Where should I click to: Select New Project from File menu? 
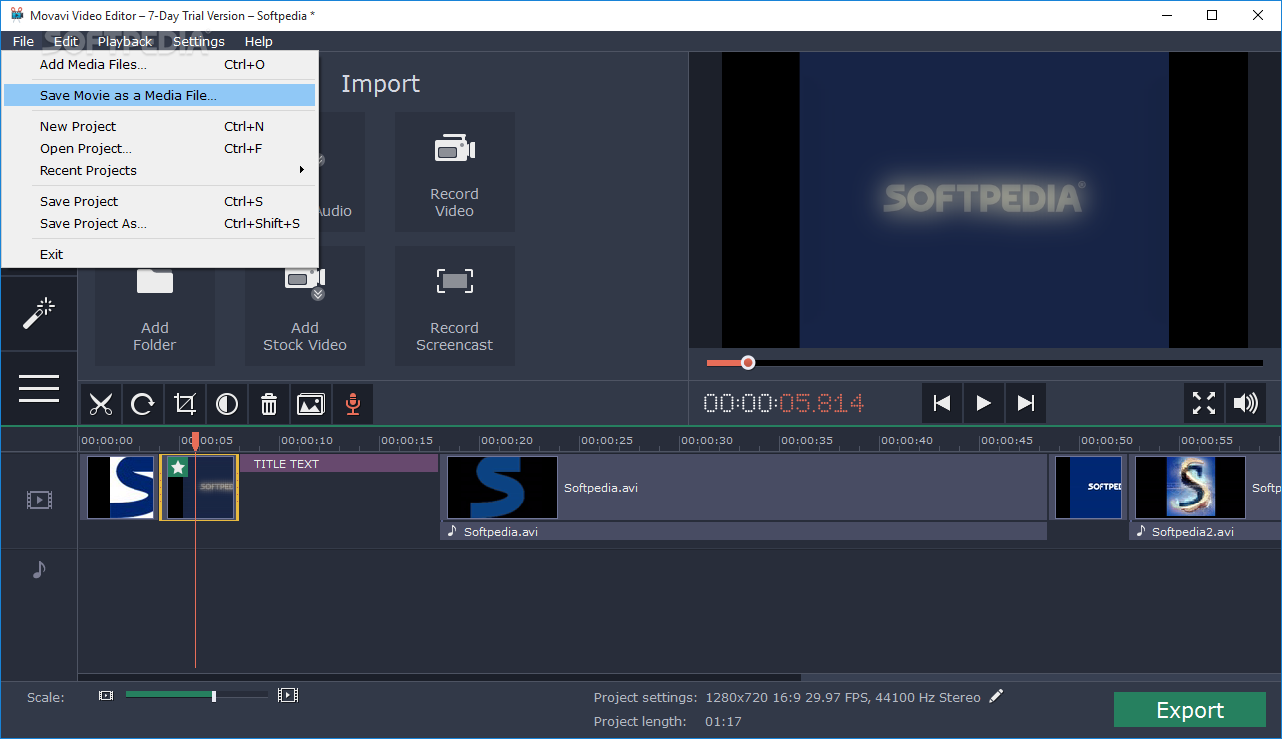160,127
